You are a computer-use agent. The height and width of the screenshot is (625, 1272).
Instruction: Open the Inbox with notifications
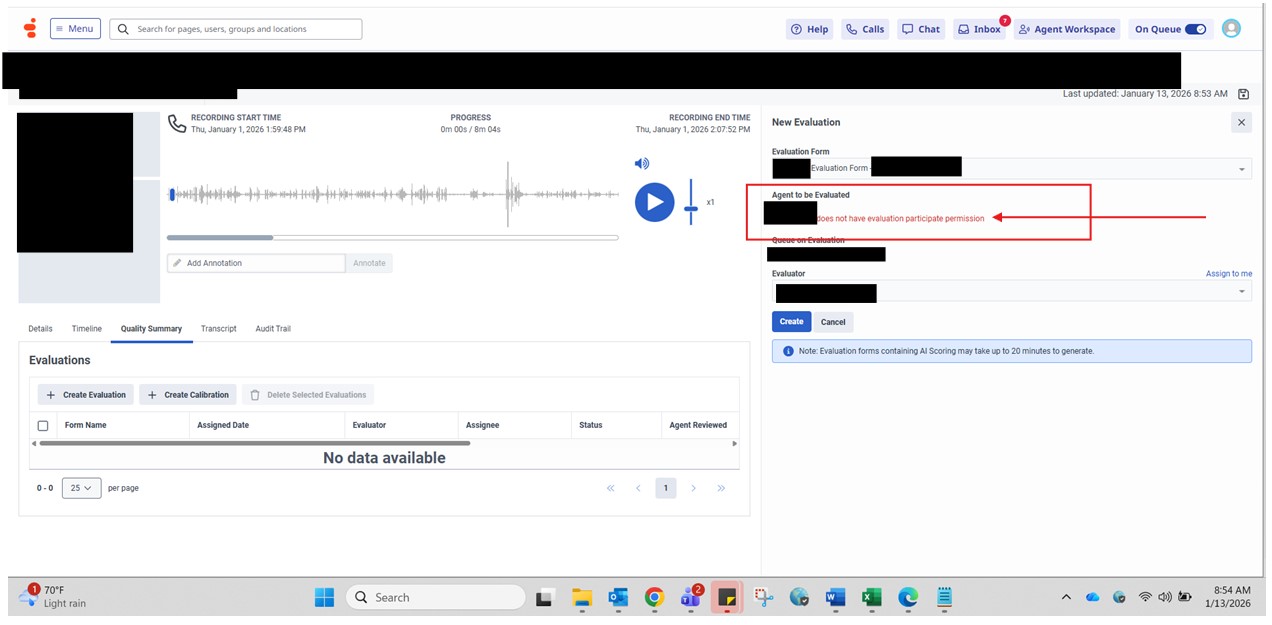[x=979, y=29]
